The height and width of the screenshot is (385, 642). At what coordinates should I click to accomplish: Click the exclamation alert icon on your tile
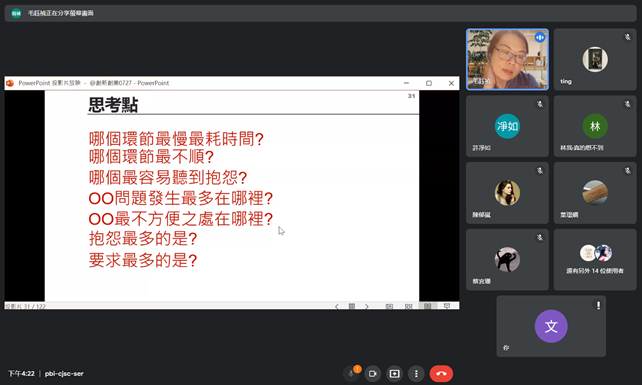(598, 305)
